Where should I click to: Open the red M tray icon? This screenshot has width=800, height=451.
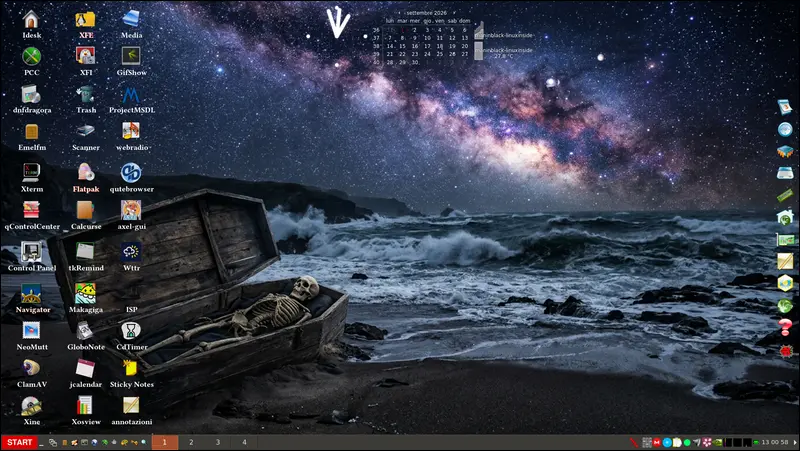pos(657,442)
